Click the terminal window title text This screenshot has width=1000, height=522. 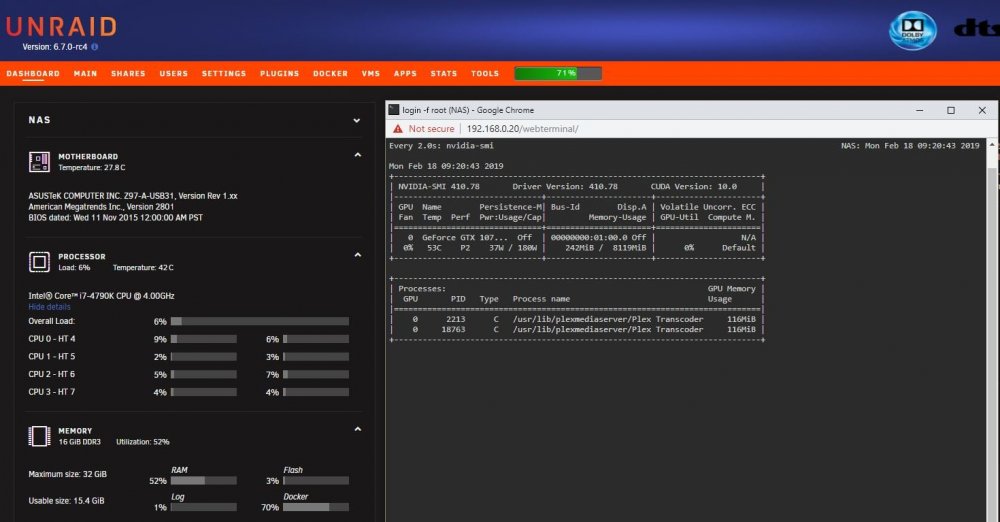pyautogui.click(x=468, y=110)
